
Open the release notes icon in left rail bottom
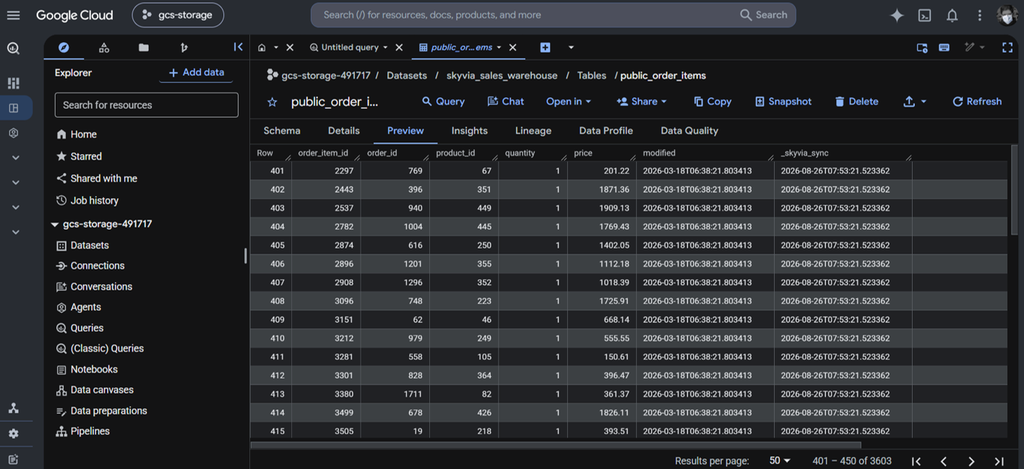click(x=14, y=459)
